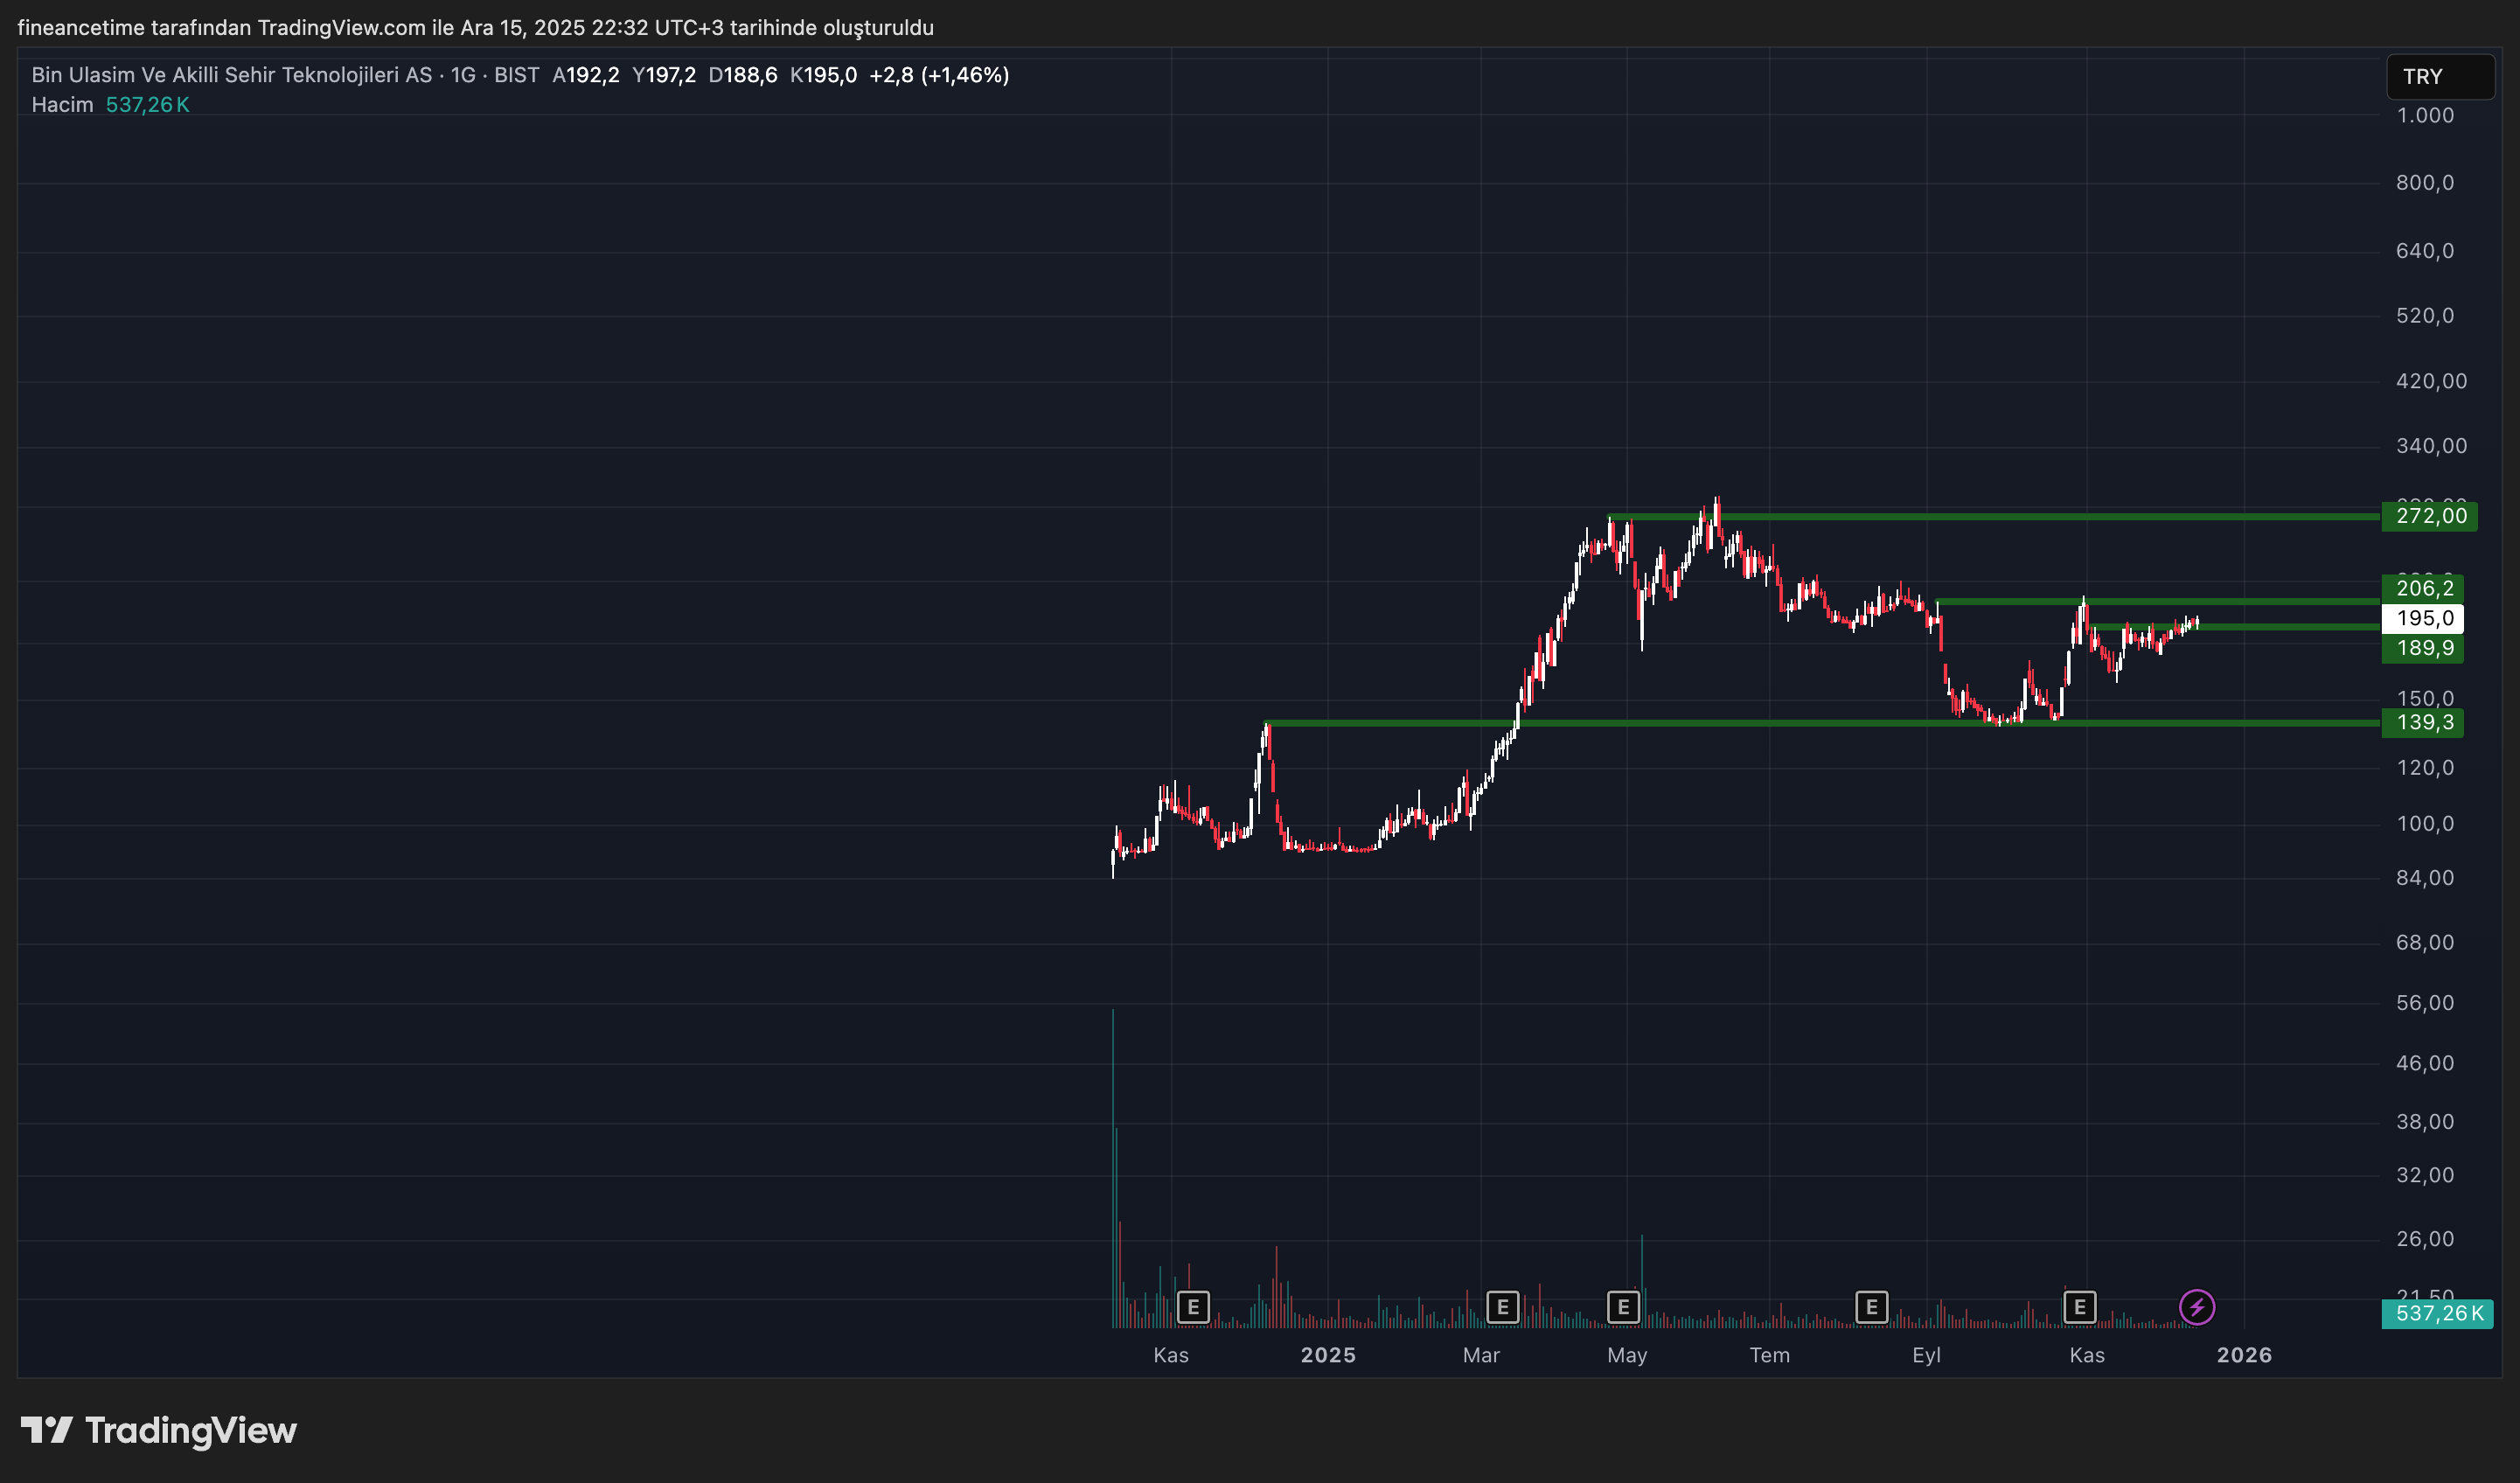Screen dimensions: 2520x1483
Task: Click the TradingView logo
Action: tap(159, 1430)
